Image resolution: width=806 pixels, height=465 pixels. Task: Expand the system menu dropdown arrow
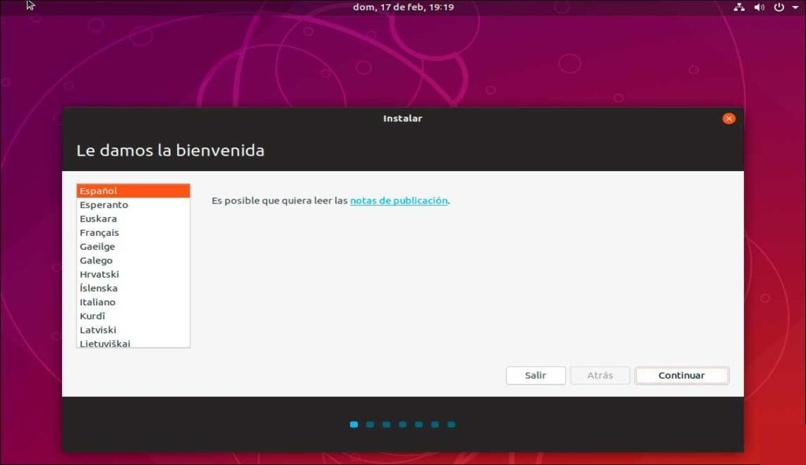coord(795,7)
